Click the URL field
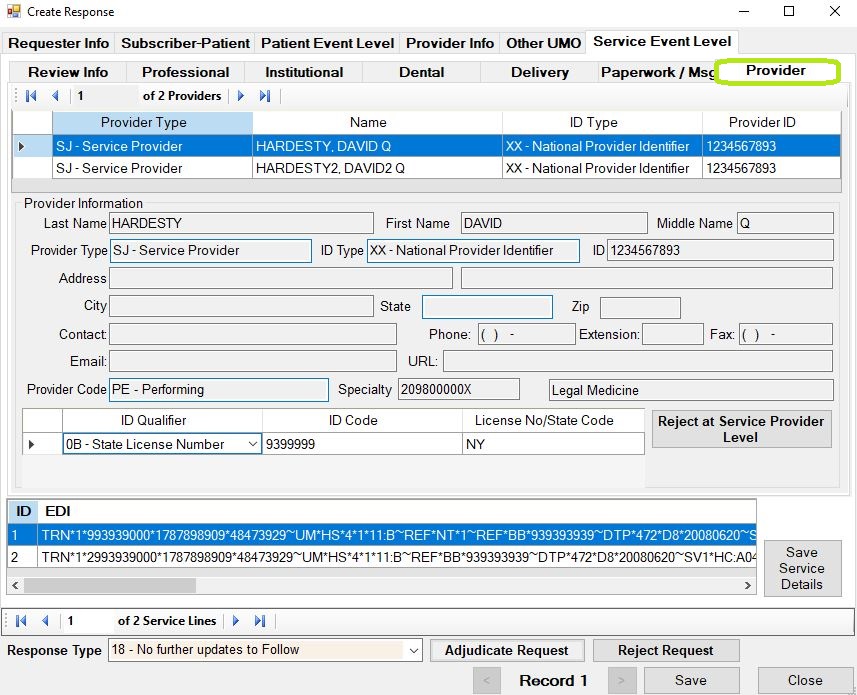Screen dimensions: 857x695 638,361
